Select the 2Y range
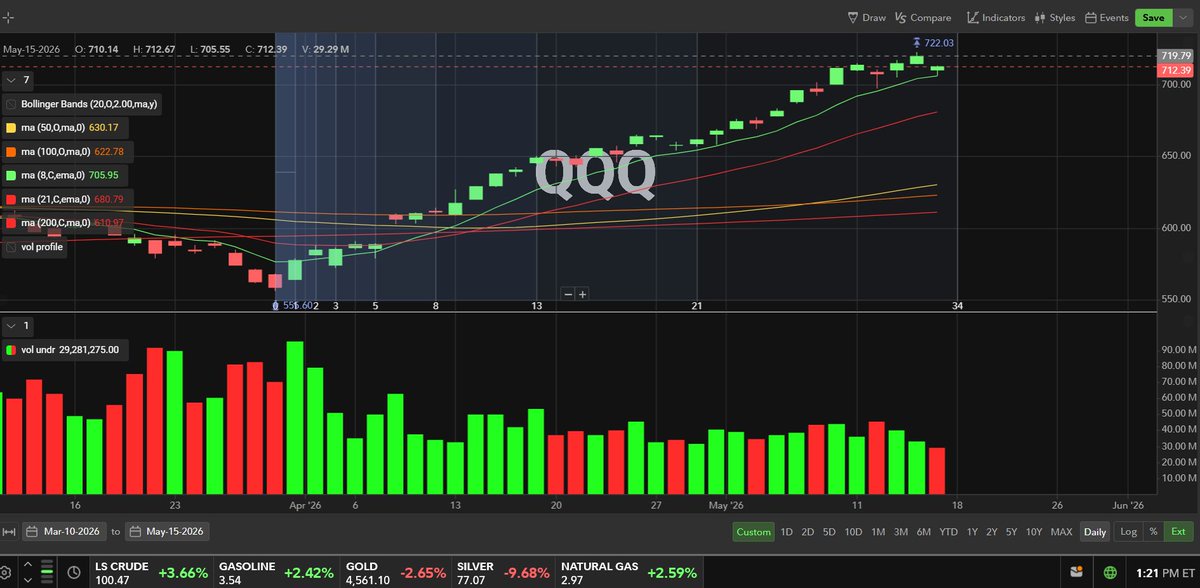This screenshot has width=1200, height=588. point(992,532)
